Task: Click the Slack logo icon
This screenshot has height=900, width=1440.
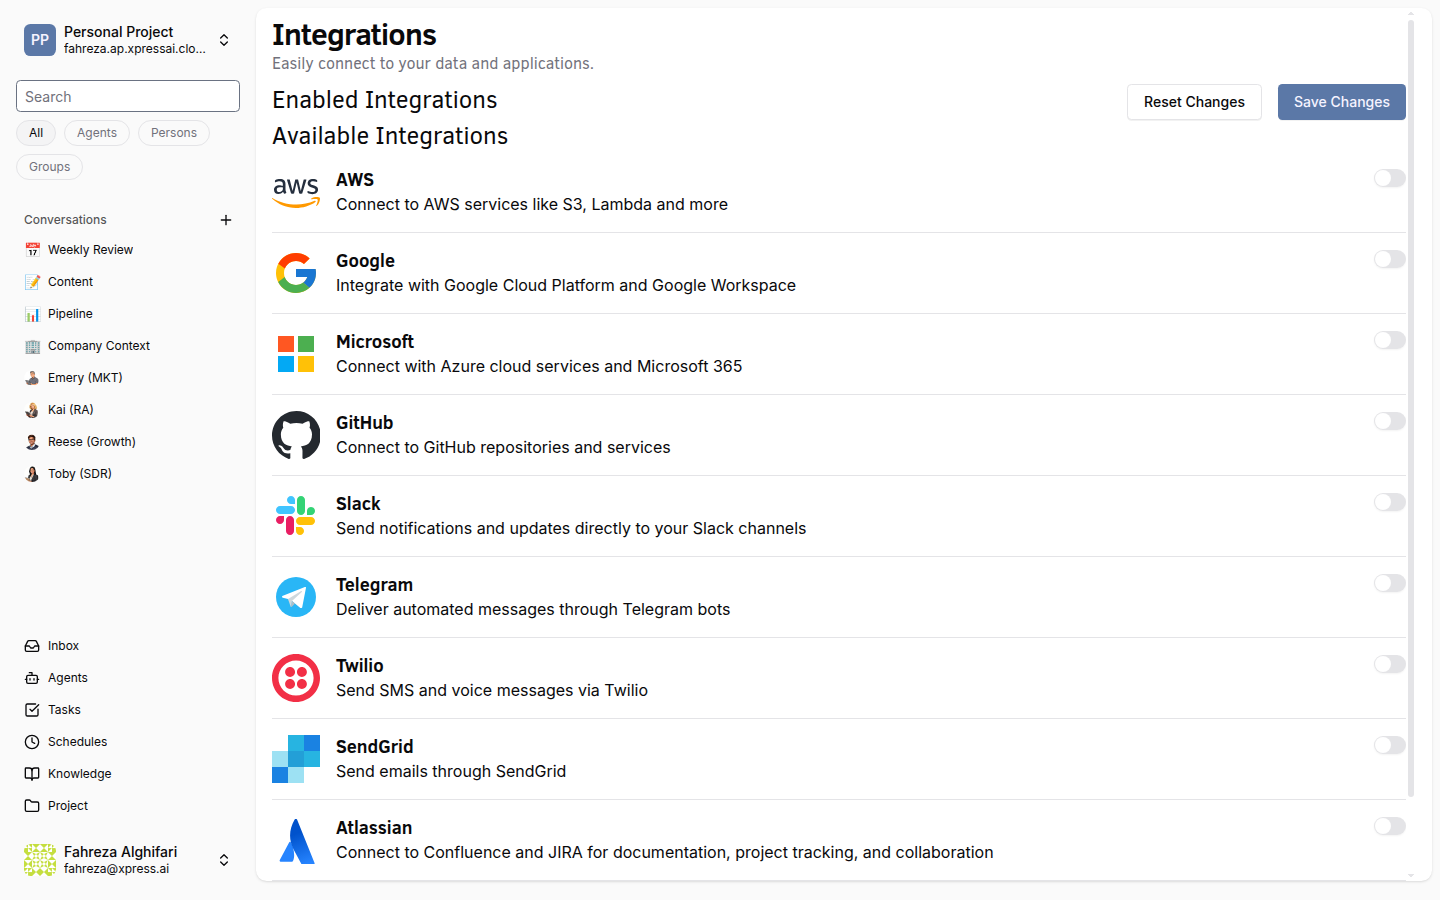Action: click(296, 516)
